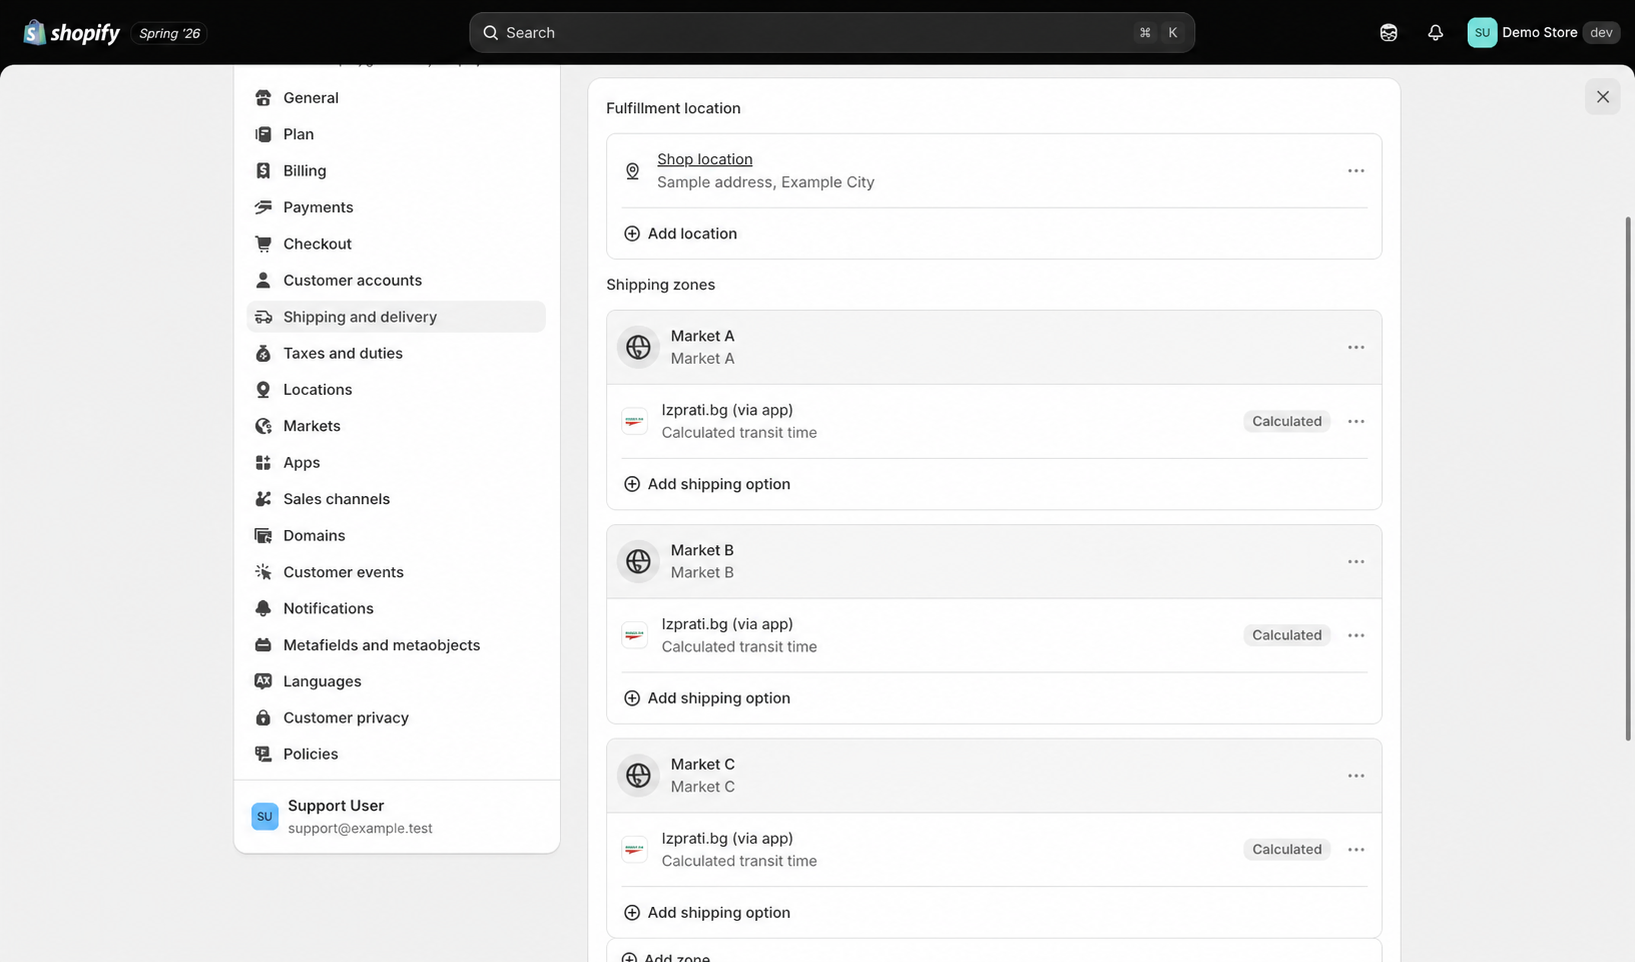Click the magnifier icon in the search bar
Image resolution: width=1635 pixels, height=962 pixels.
point(490,33)
